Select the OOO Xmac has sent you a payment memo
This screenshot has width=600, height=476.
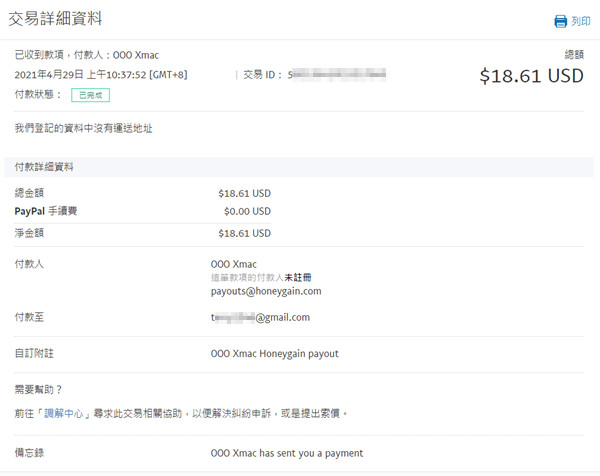point(287,453)
